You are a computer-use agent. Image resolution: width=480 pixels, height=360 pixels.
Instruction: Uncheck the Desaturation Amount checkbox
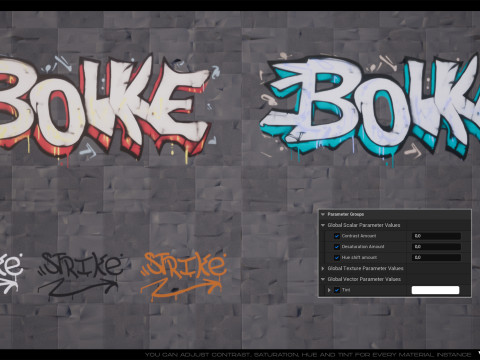tap(337, 247)
